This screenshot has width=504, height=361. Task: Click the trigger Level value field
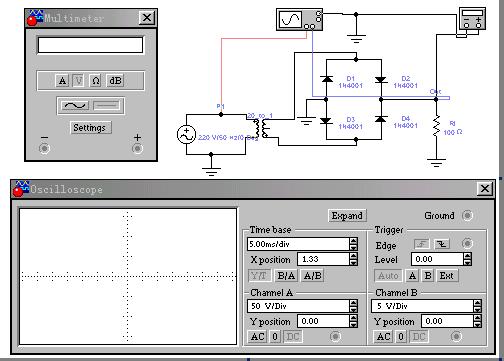pyautogui.click(x=437, y=259)
